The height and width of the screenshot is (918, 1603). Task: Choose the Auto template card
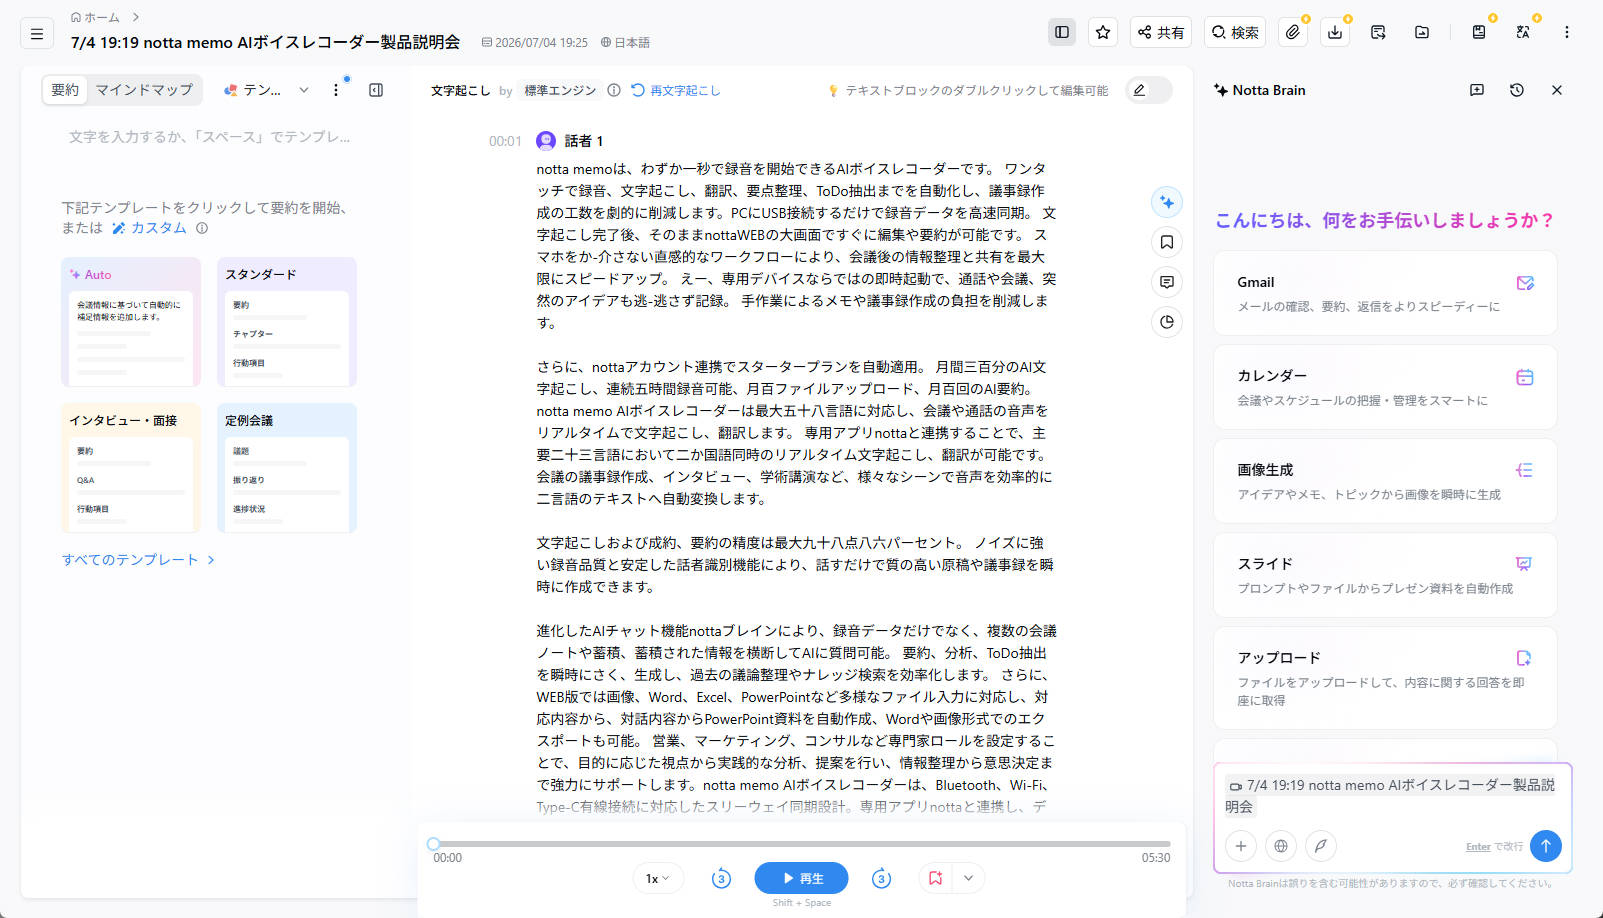[131, 322]
